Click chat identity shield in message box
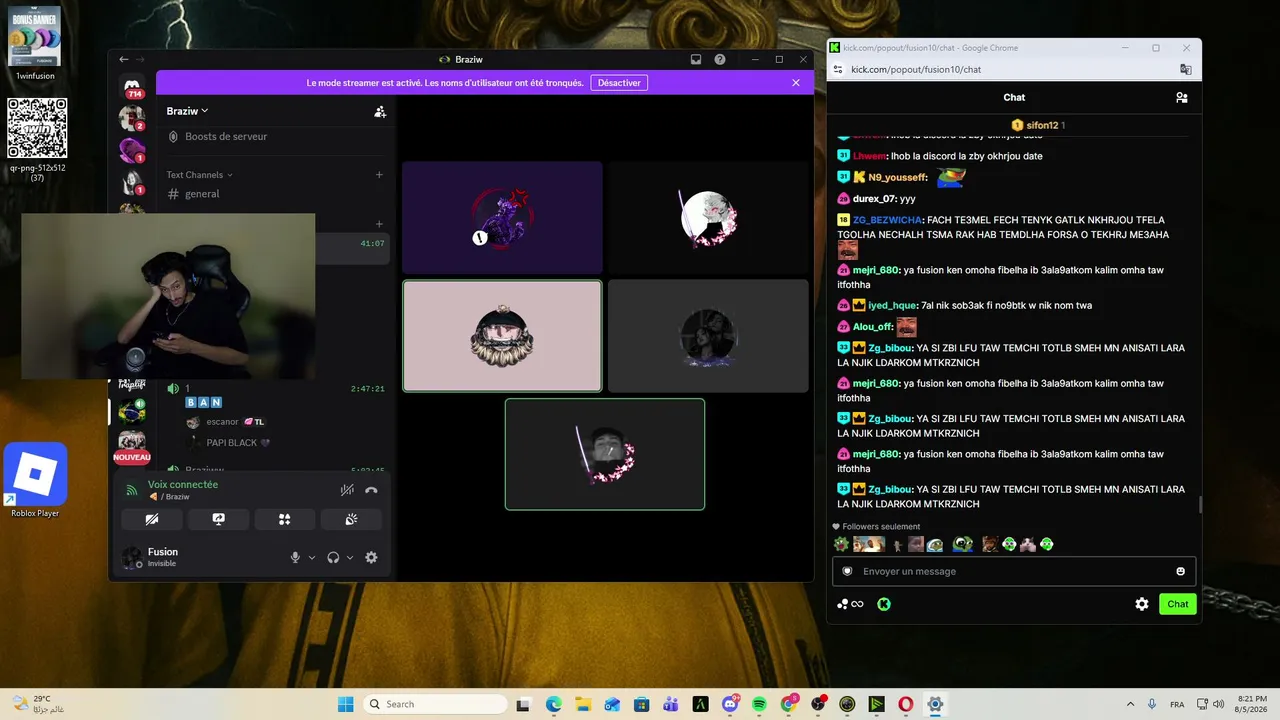The width and height of the screenshot is (1280, 720). (x=848, y=571)
